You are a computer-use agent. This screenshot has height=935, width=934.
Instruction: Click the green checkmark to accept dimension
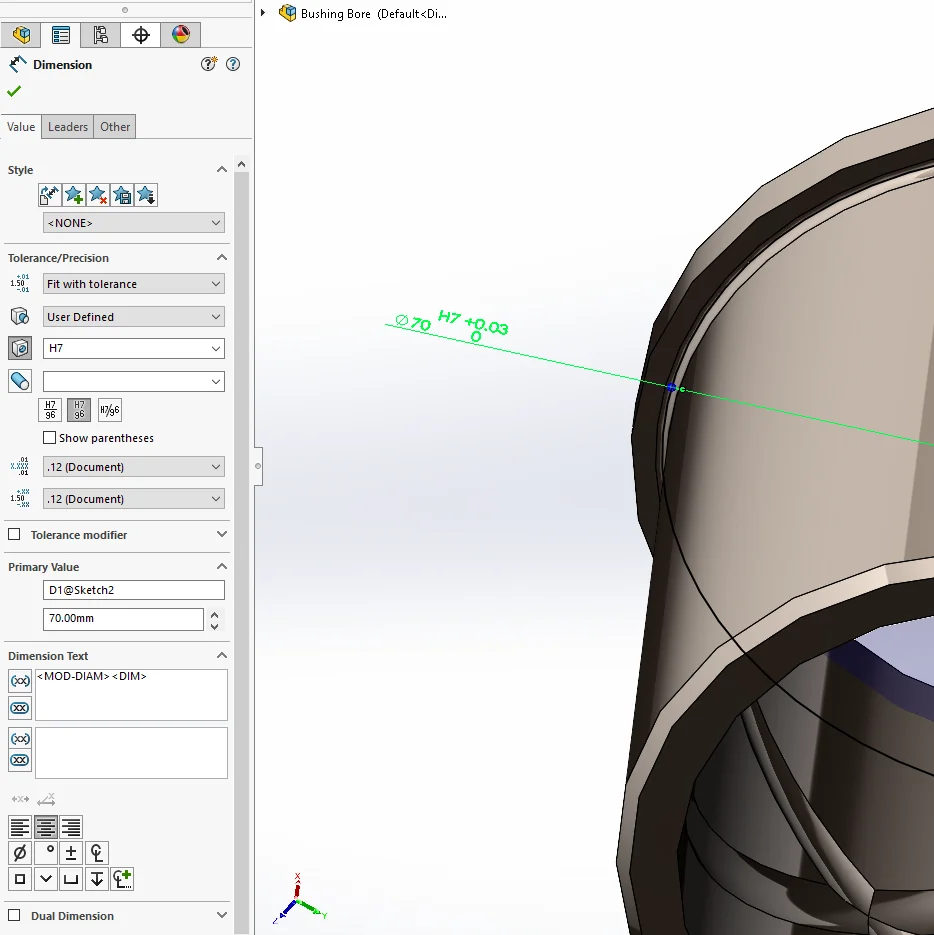[x=14, y=91]
